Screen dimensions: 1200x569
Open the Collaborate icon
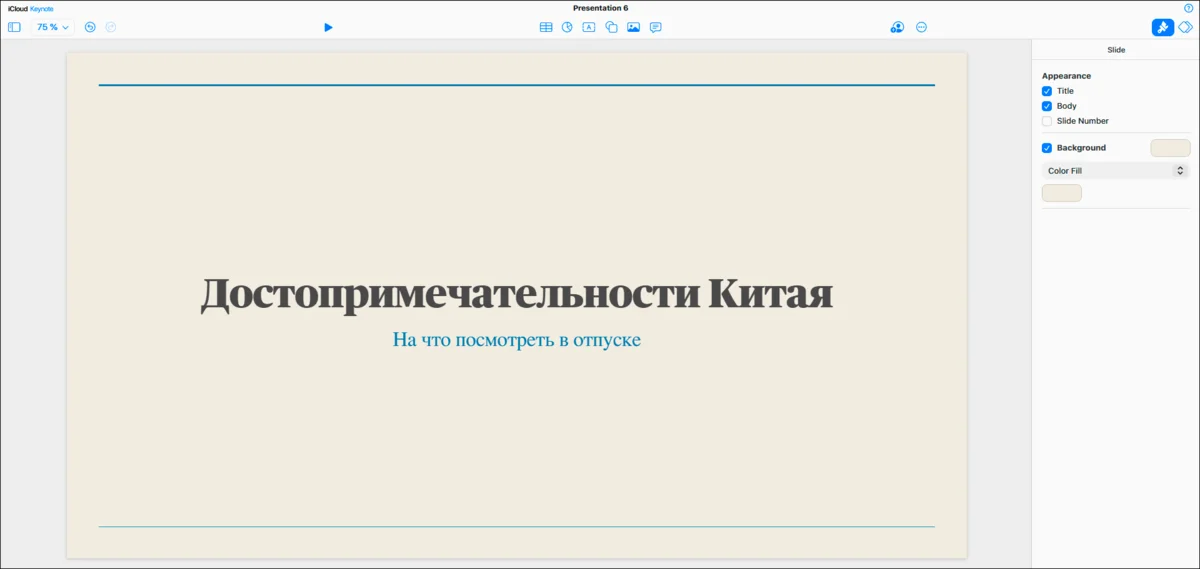pyautogui.click(x=897, y=27)
